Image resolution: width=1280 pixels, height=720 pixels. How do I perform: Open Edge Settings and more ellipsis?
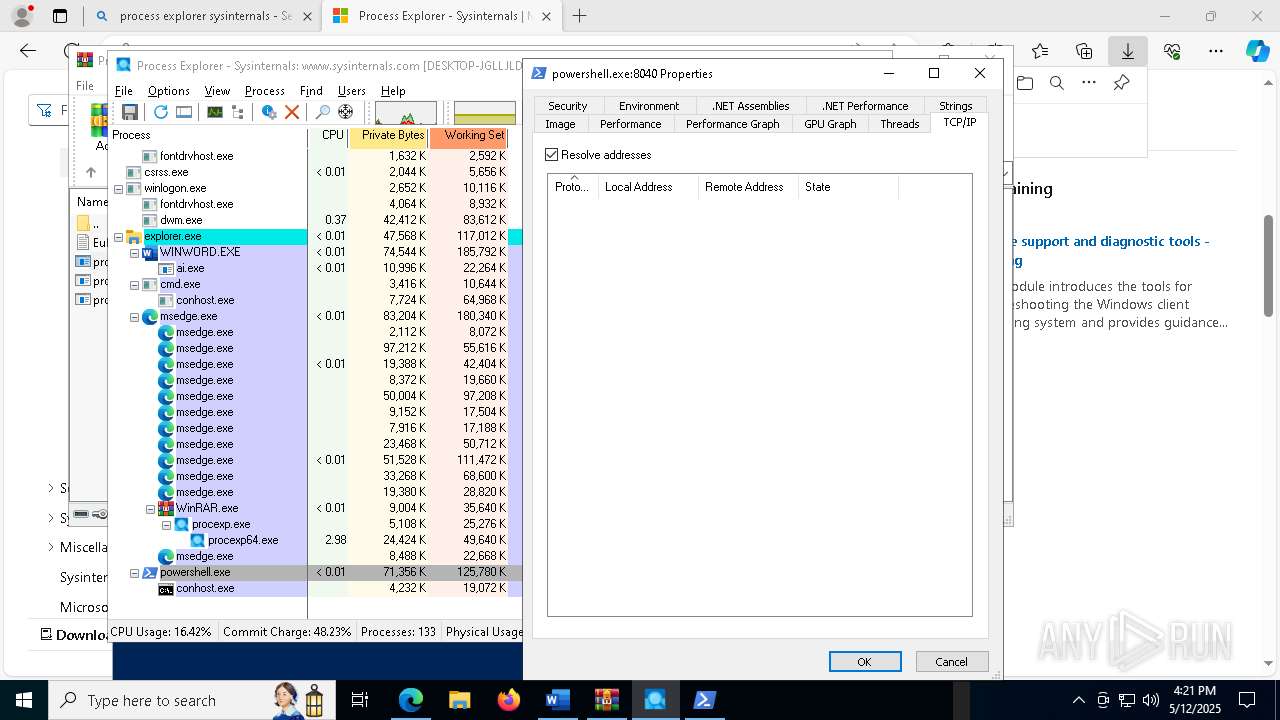(1216, 51)
